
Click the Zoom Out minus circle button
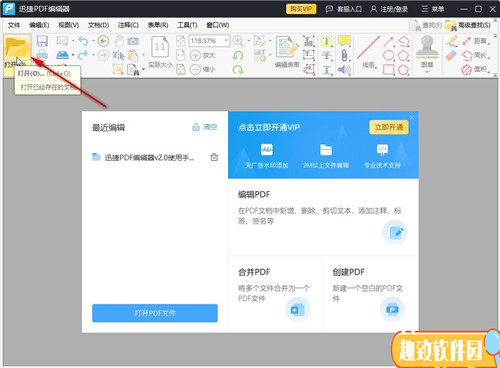point(195,69)
